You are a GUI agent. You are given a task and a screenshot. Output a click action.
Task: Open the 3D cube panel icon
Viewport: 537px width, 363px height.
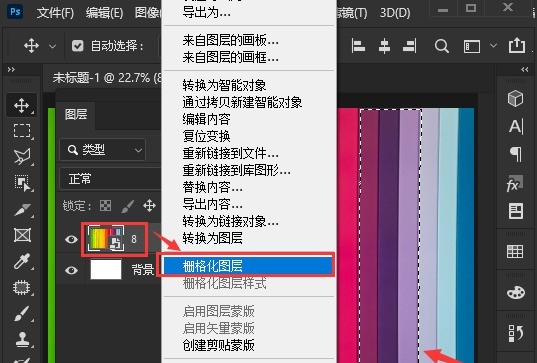tap(515, 99)
